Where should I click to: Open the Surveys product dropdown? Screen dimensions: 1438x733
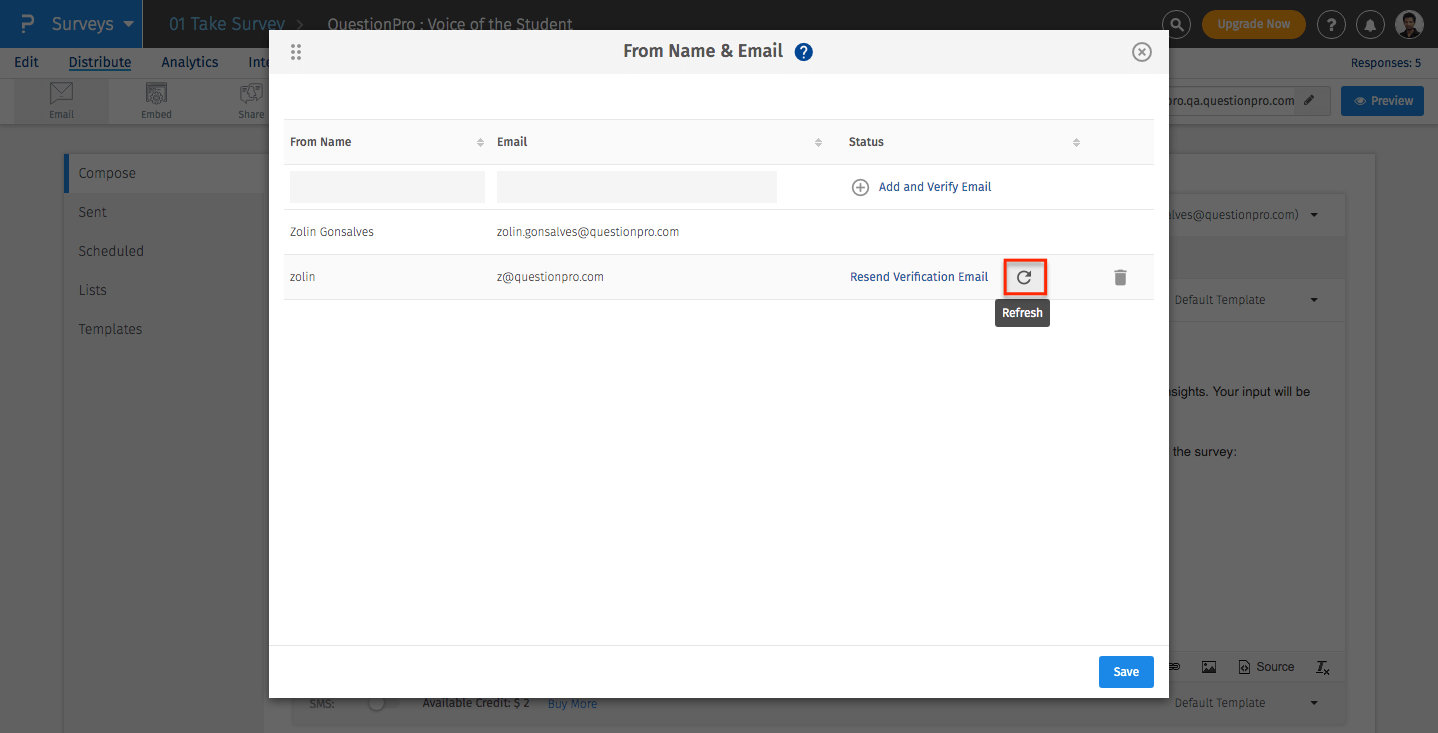tap(93, 24)
